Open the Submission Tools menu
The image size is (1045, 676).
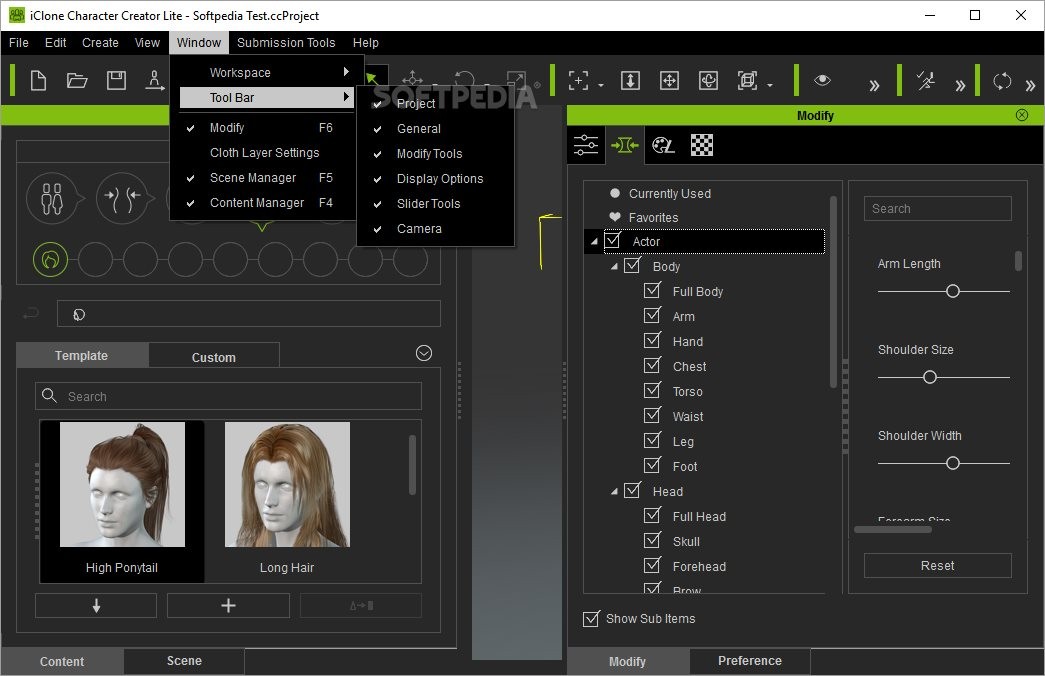click(x=286, y=43)
